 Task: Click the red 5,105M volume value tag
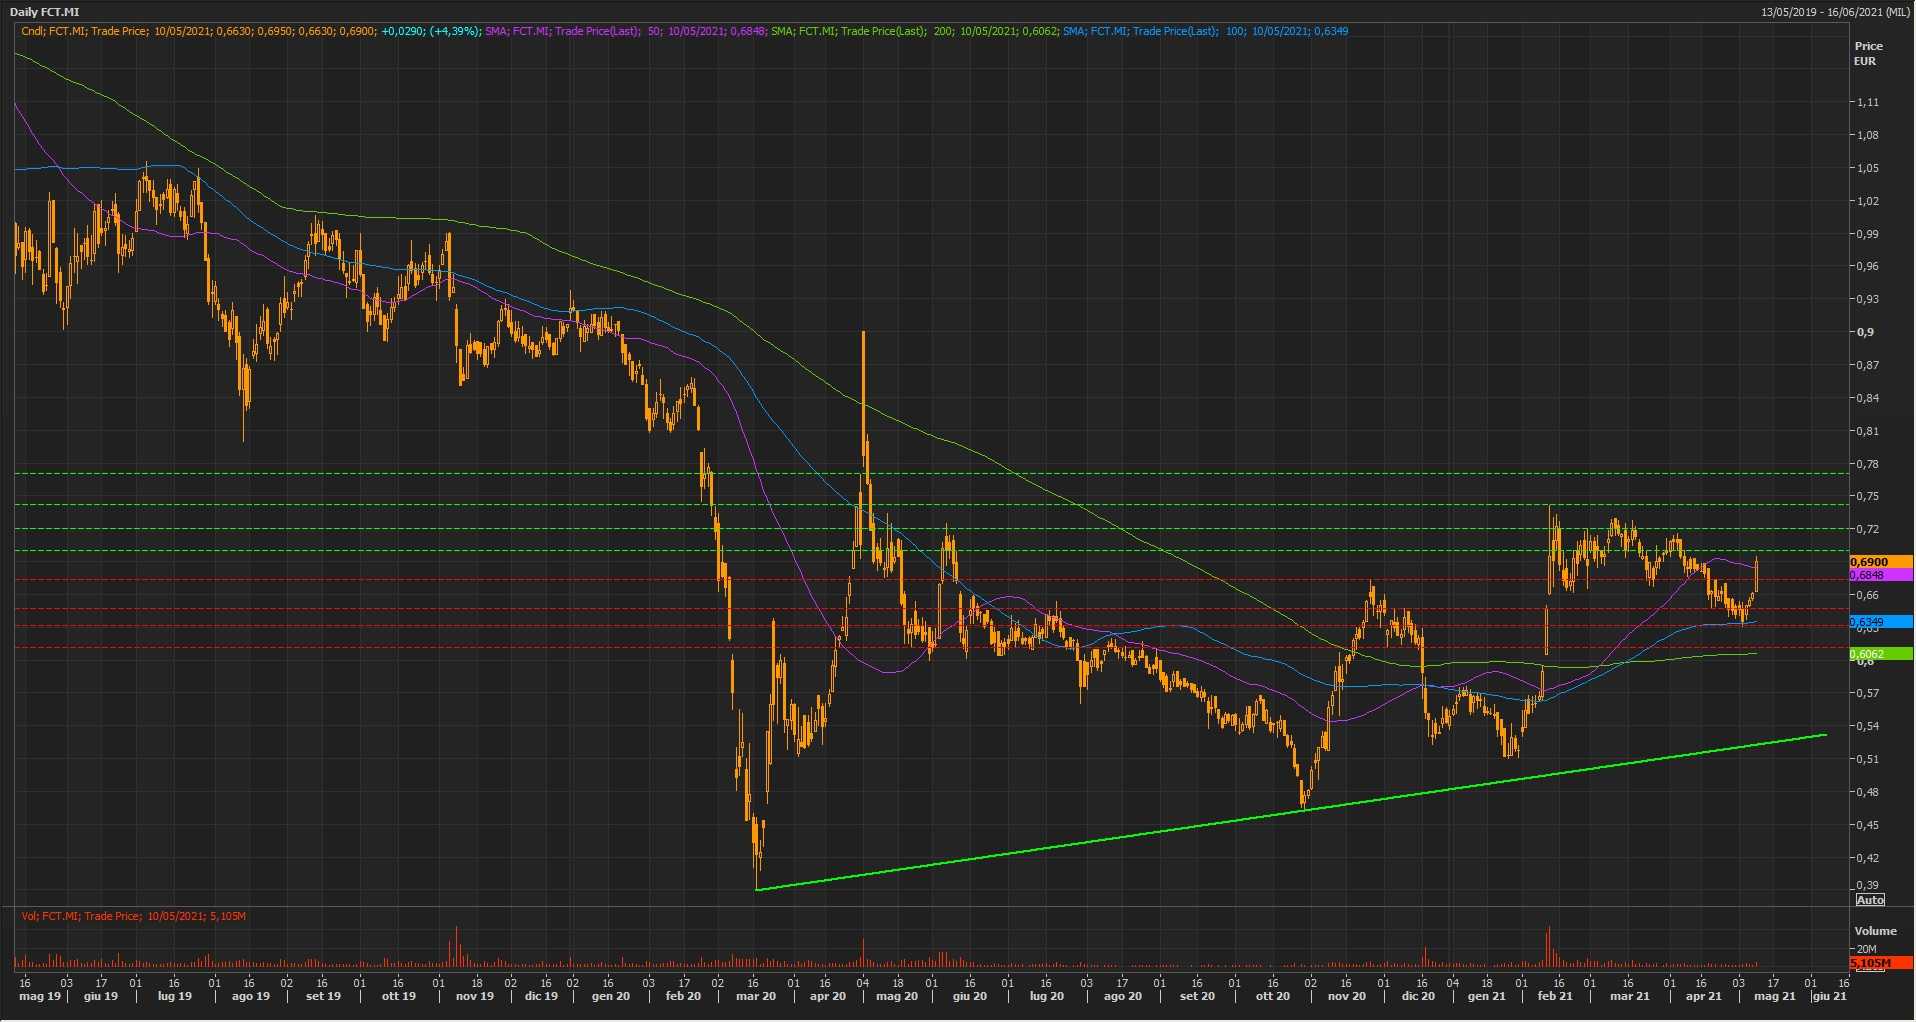1880,963
